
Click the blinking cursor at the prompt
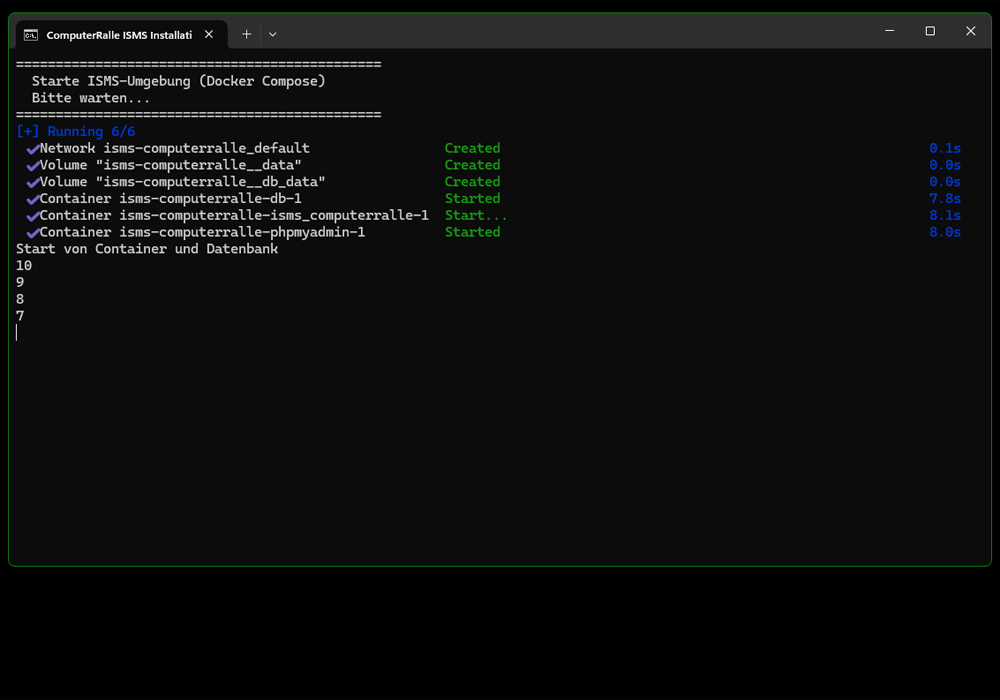coord(16,332)
